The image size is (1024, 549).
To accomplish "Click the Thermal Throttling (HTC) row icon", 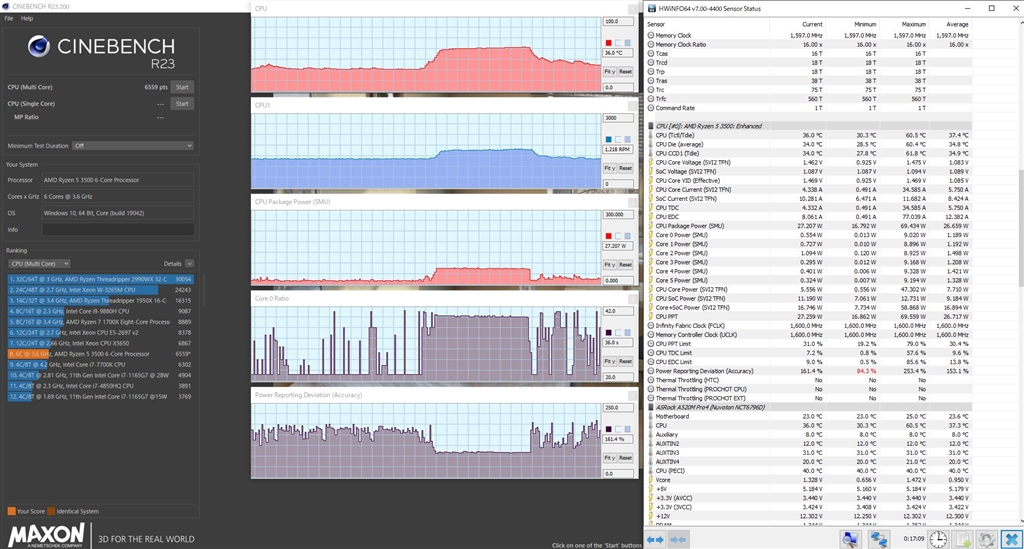I will point(650,380).
